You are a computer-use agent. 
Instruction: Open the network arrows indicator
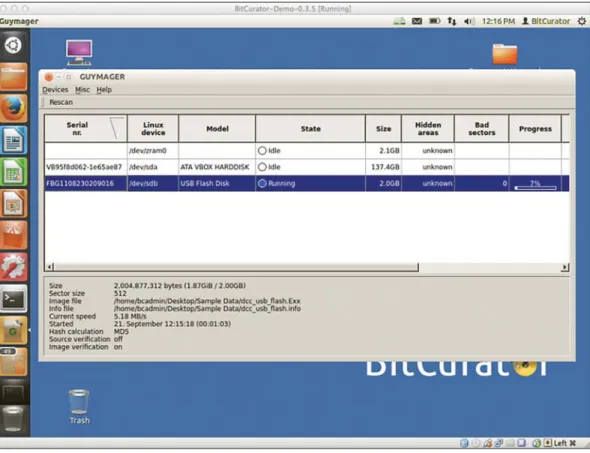[452, 21]
